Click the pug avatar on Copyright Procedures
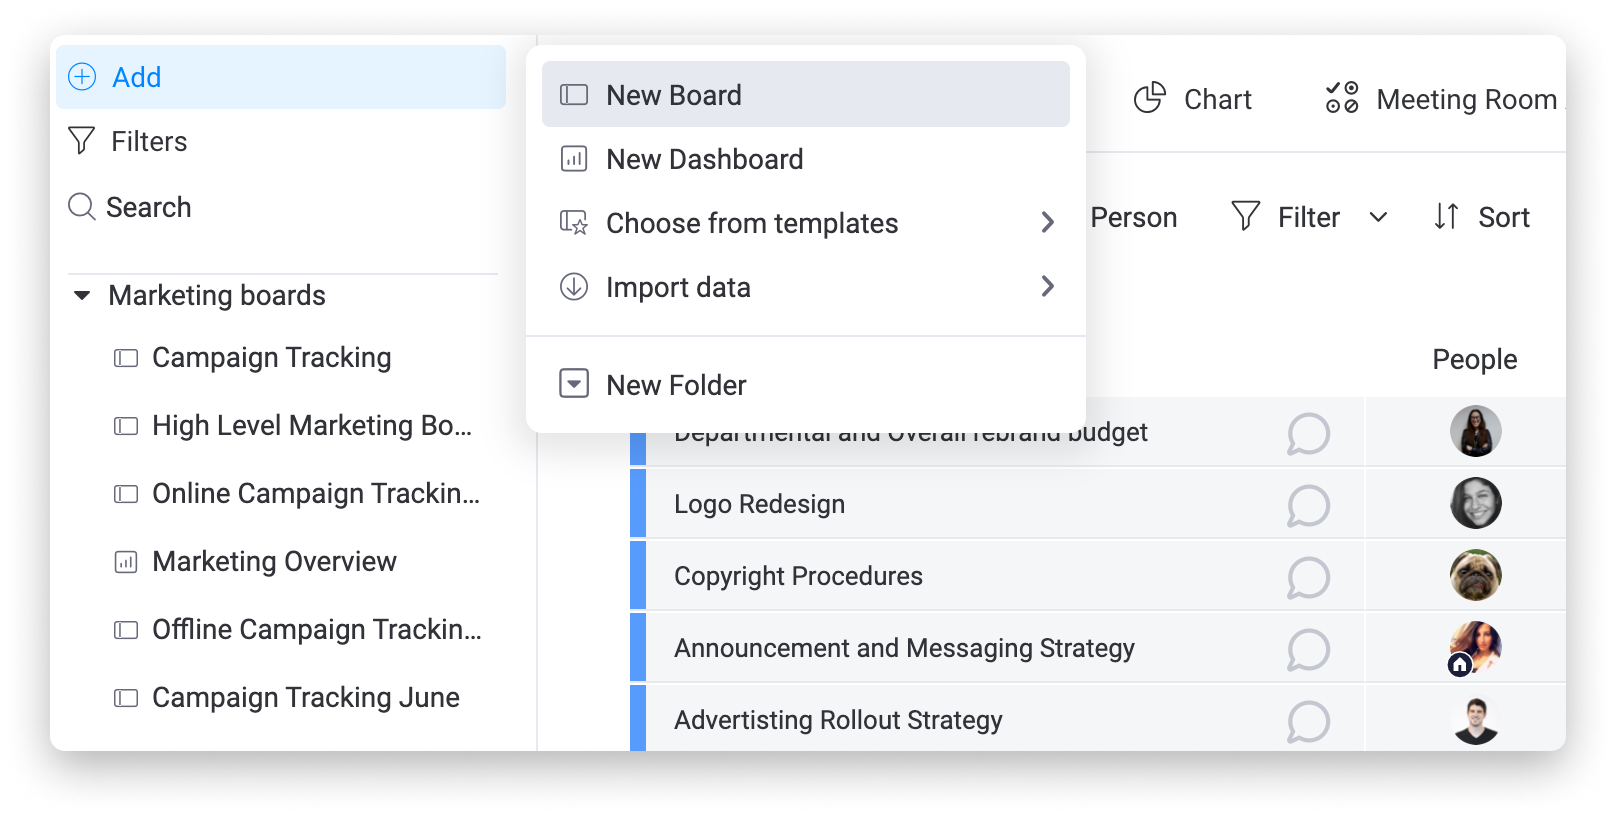 pyautogui.click(x=1476, y=575)
